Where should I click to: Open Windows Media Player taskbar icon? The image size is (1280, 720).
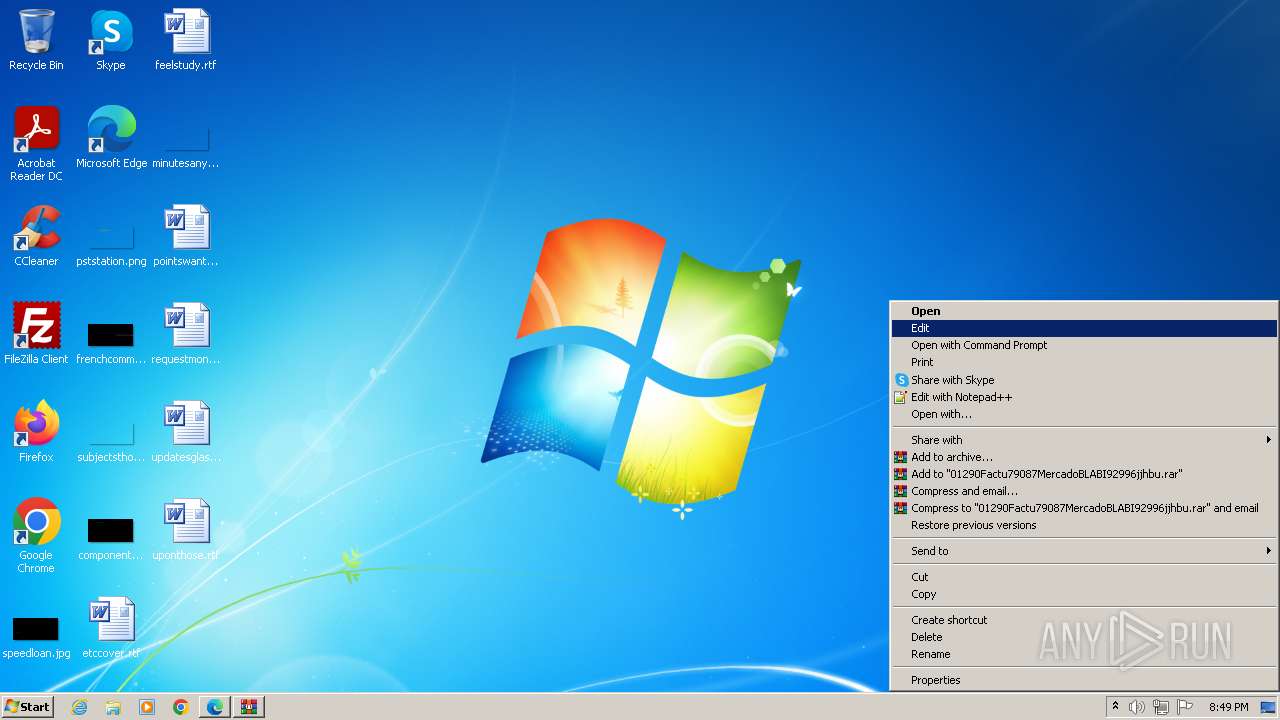(x=147, y=707)
